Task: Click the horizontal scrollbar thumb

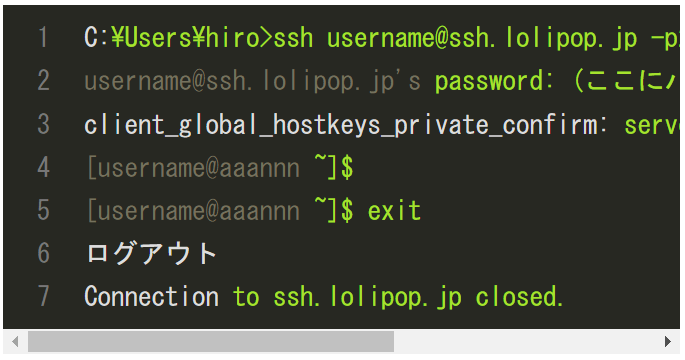Action: click(x=211, y=341)
